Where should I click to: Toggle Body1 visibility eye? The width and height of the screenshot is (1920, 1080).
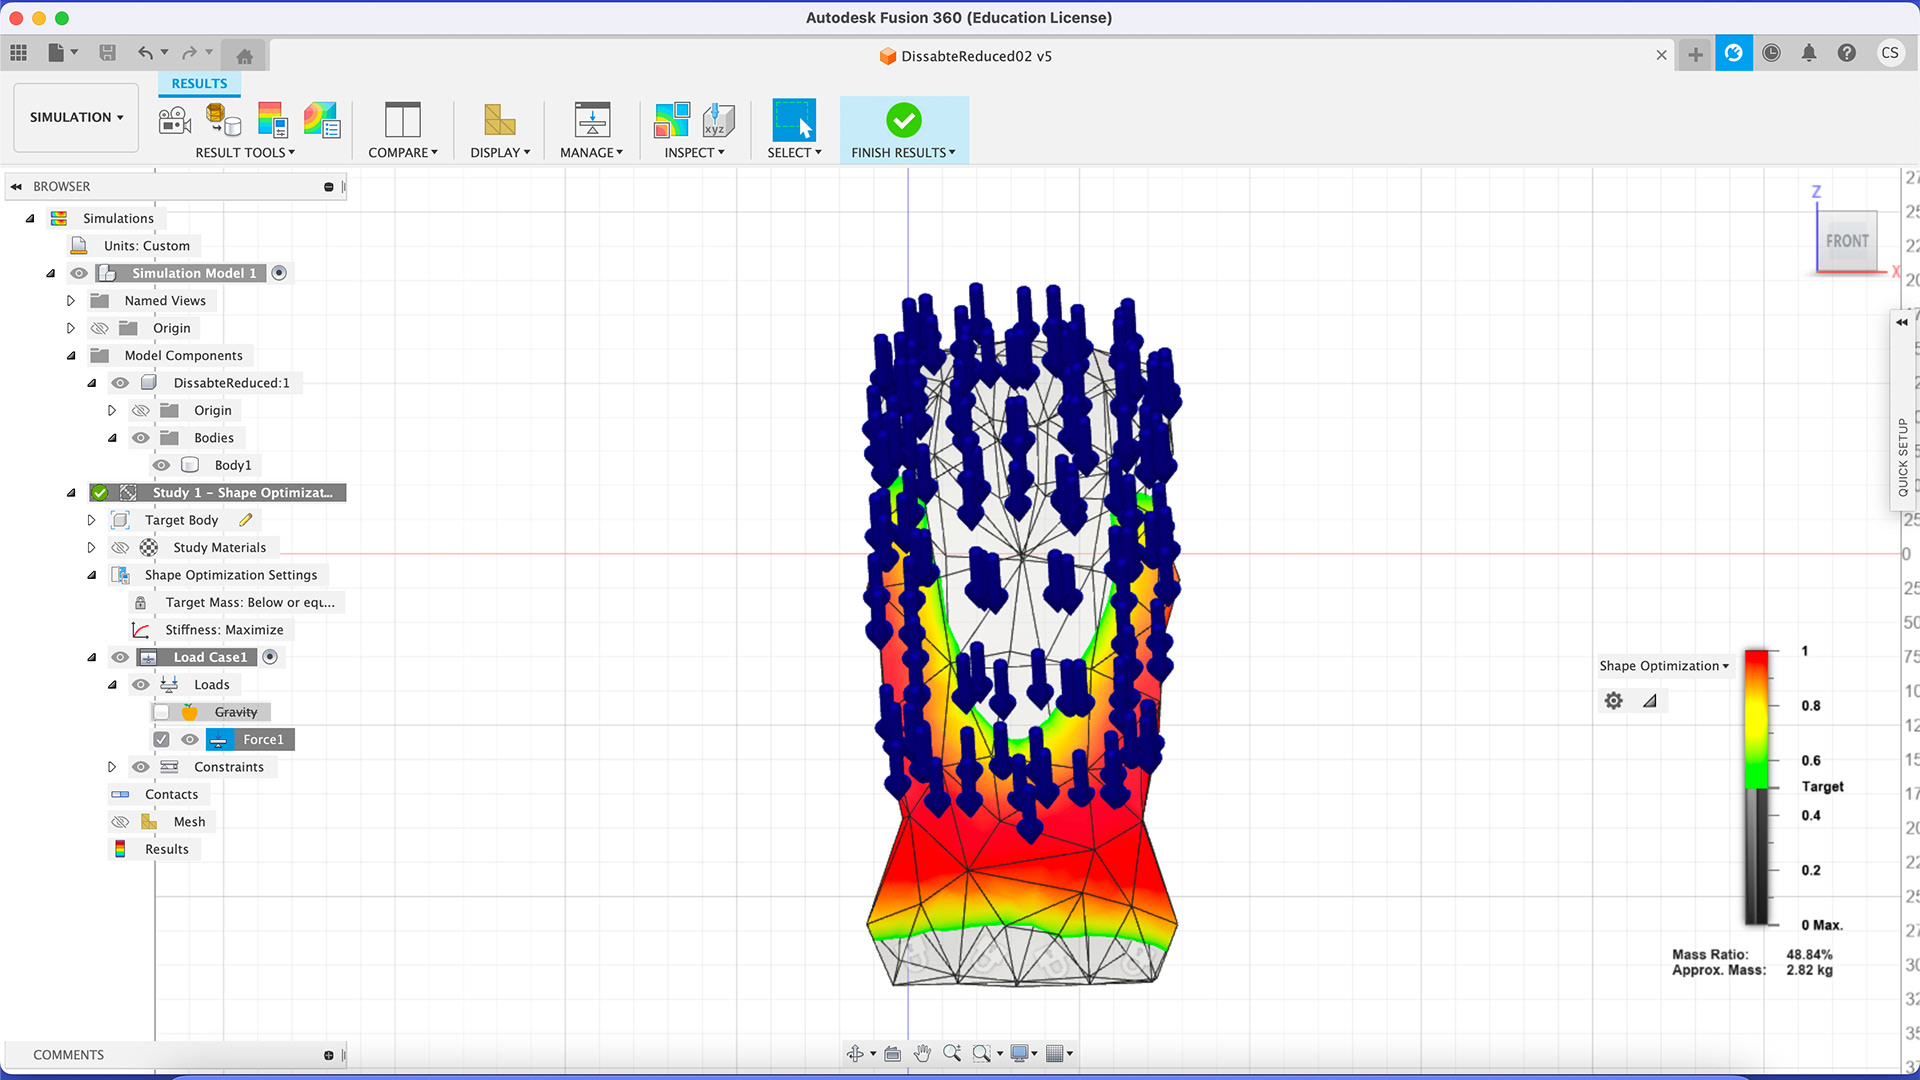(161, 465)
